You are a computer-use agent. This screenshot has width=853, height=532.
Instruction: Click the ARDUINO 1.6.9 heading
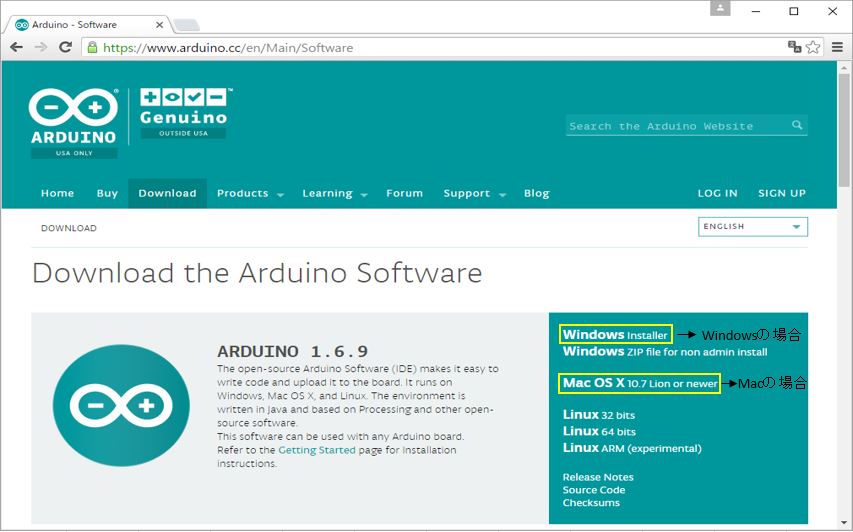293,351
